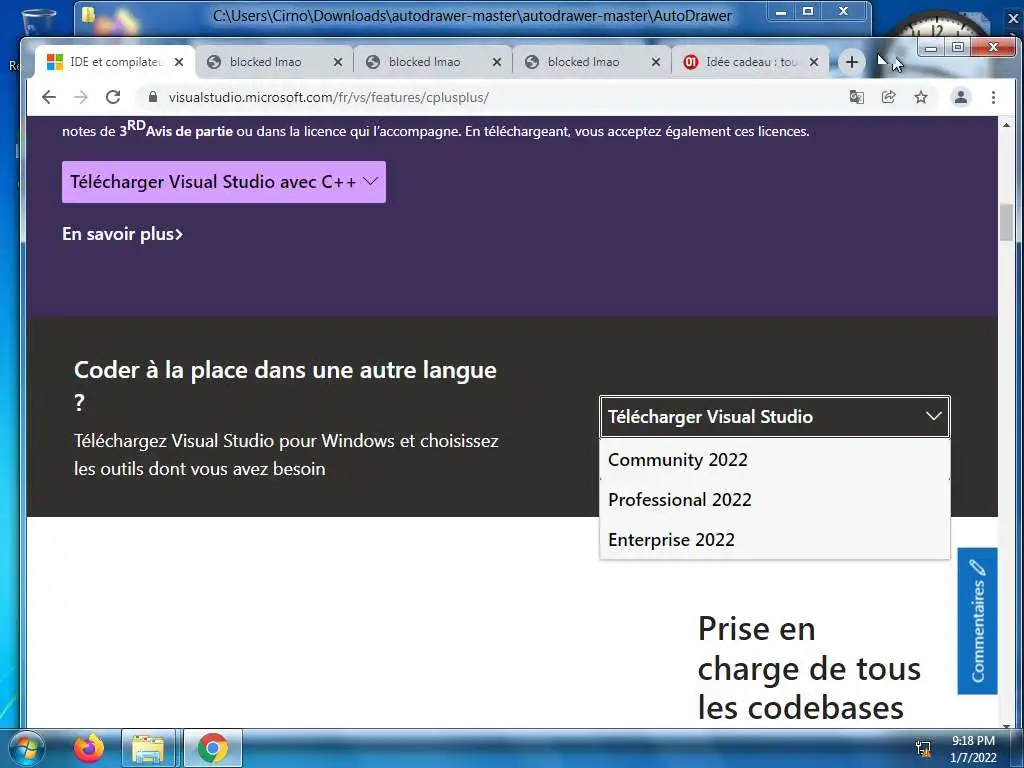Close the Idée cadeau tab

(x=814, y=62)
